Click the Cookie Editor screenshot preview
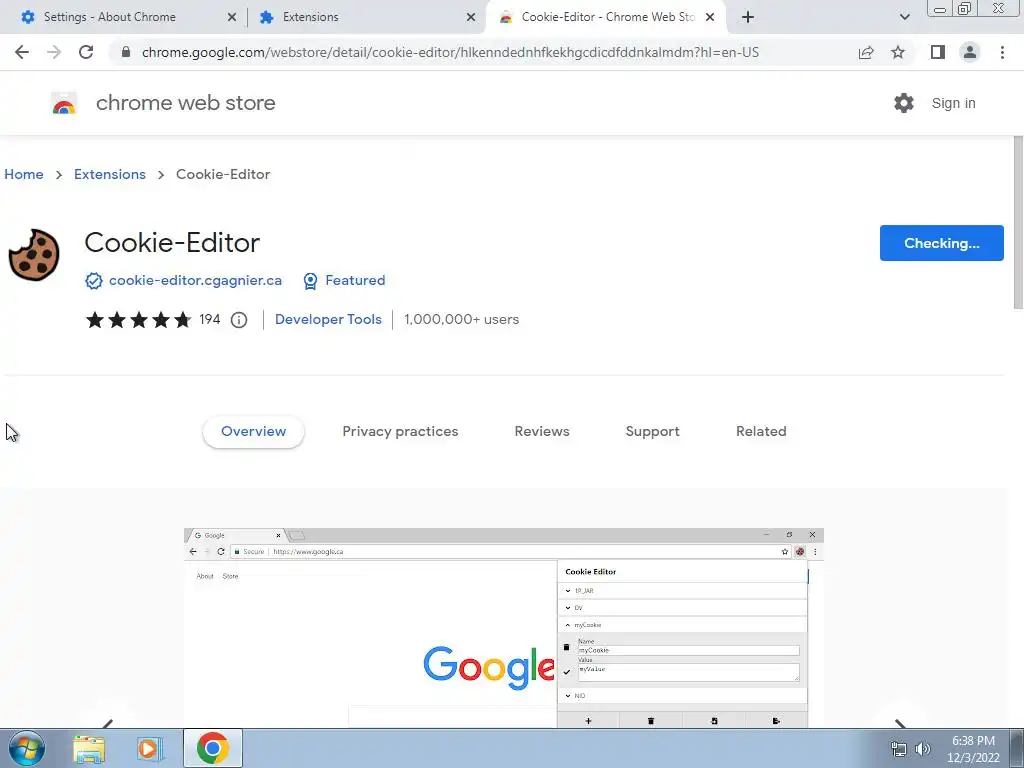This screenshot has width=1024, height=768. (x=504, y=628)
